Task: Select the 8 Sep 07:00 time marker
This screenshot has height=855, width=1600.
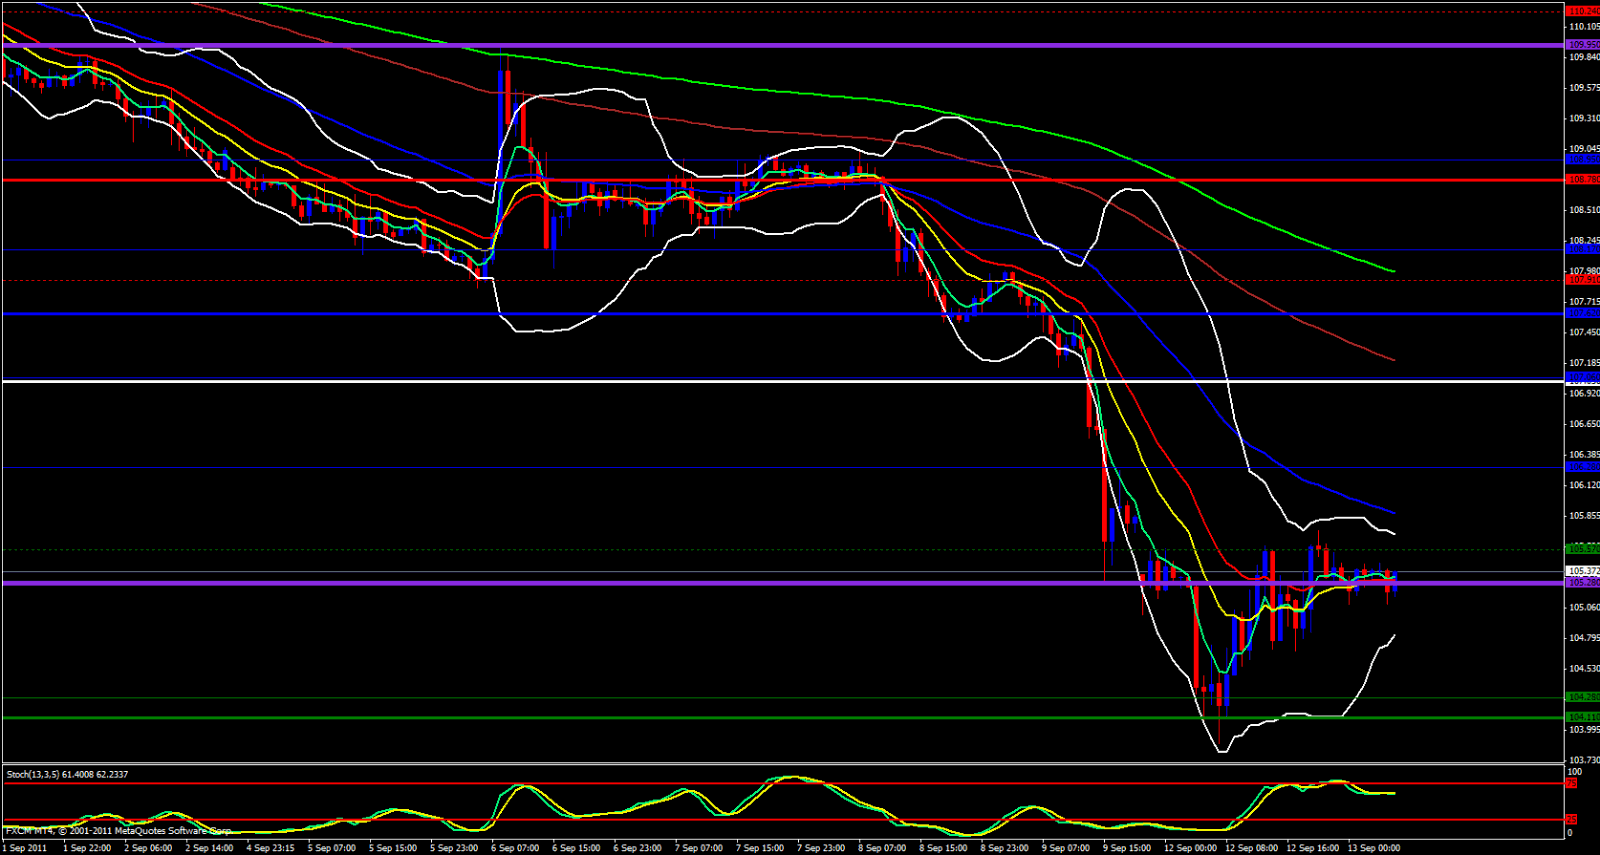Action: click(x=882, y=848)
